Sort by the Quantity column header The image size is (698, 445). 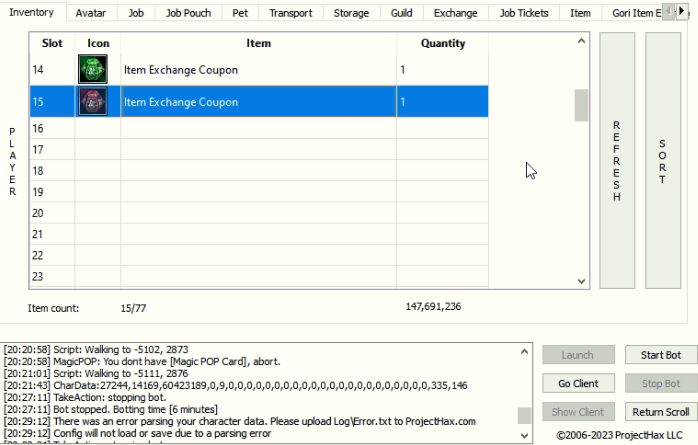click(442, 44)
